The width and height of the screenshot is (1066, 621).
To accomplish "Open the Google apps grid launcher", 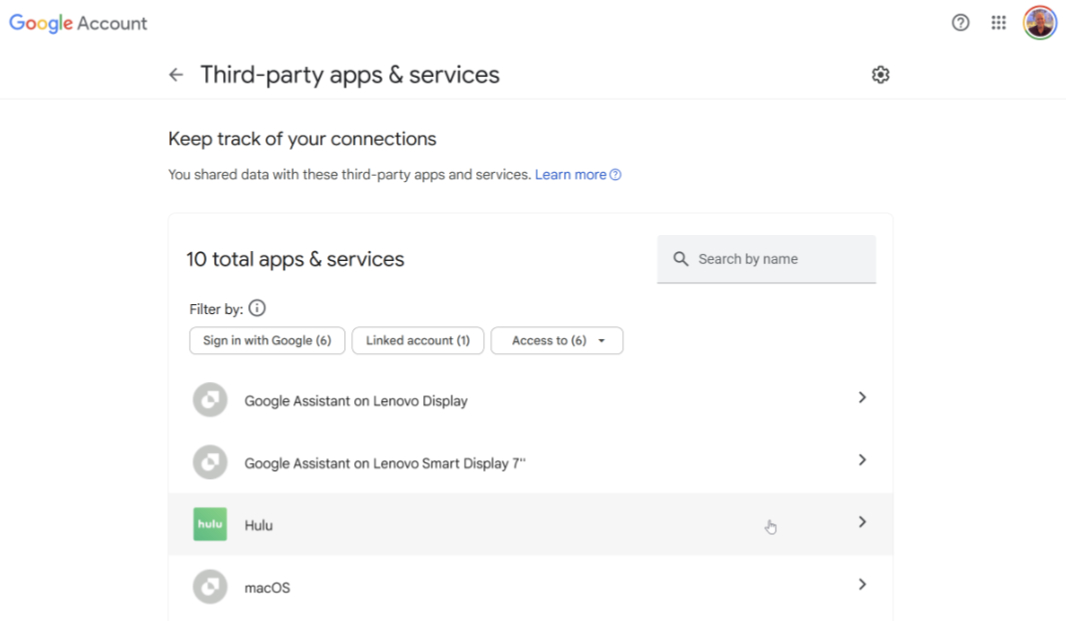I will 998,23.
